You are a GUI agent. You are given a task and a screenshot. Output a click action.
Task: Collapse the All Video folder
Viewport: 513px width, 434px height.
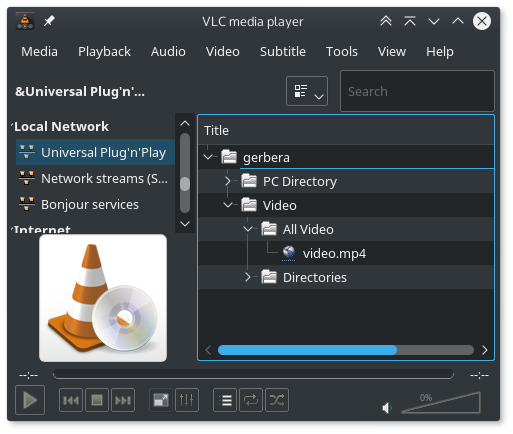[248, 229]
